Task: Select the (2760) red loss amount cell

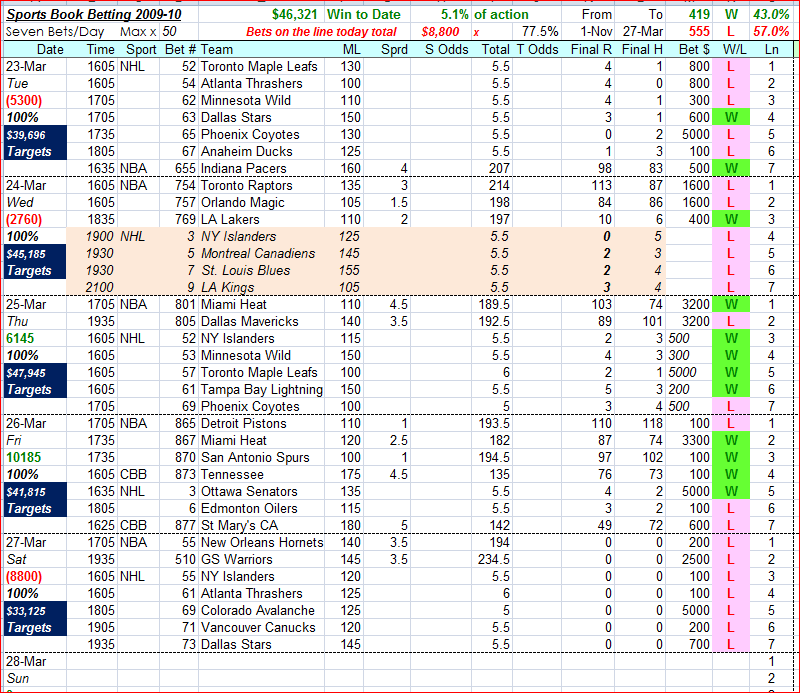Action: click(35, 219)
